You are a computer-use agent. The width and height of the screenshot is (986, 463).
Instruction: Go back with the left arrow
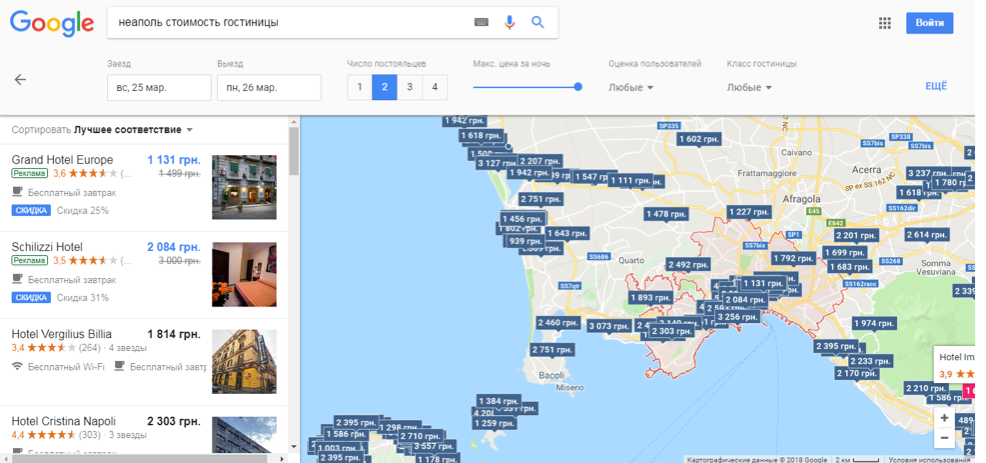(20, 79)
